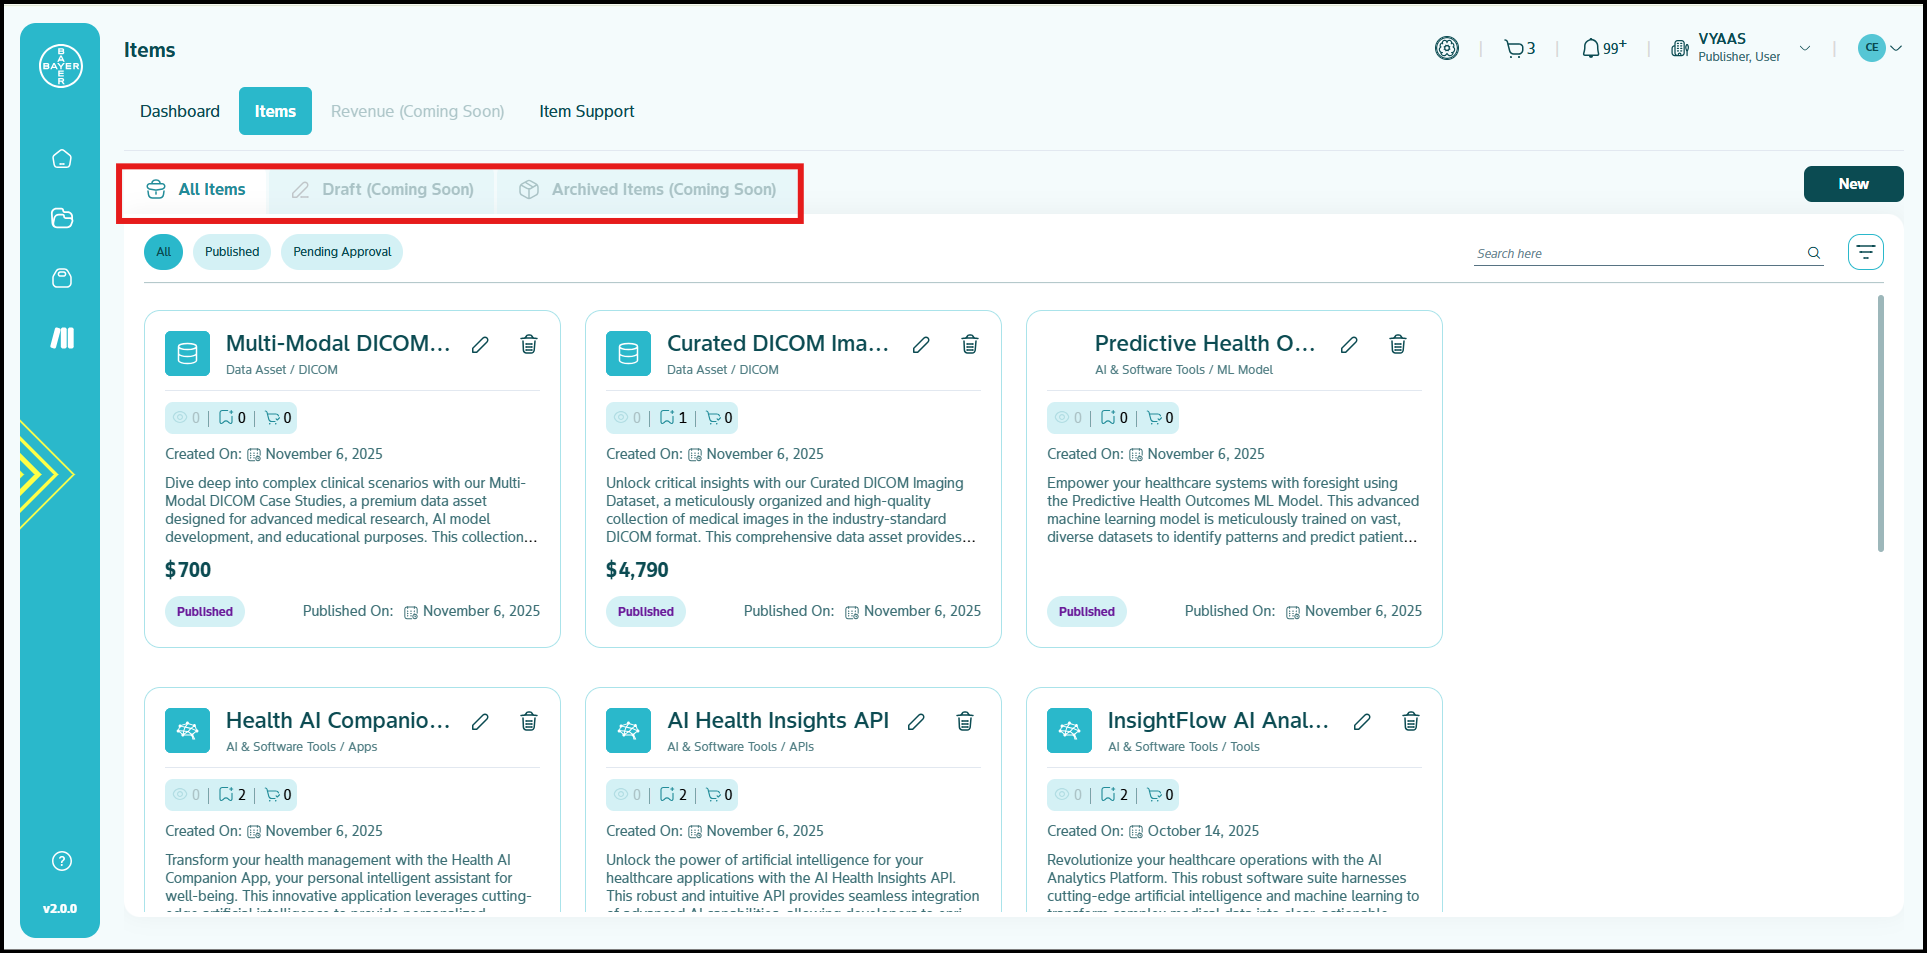Open the Item Support tab
Image resolution: width=1927 pixels, height=953 pixels.
pyautogui.click(x=587, y=111)
